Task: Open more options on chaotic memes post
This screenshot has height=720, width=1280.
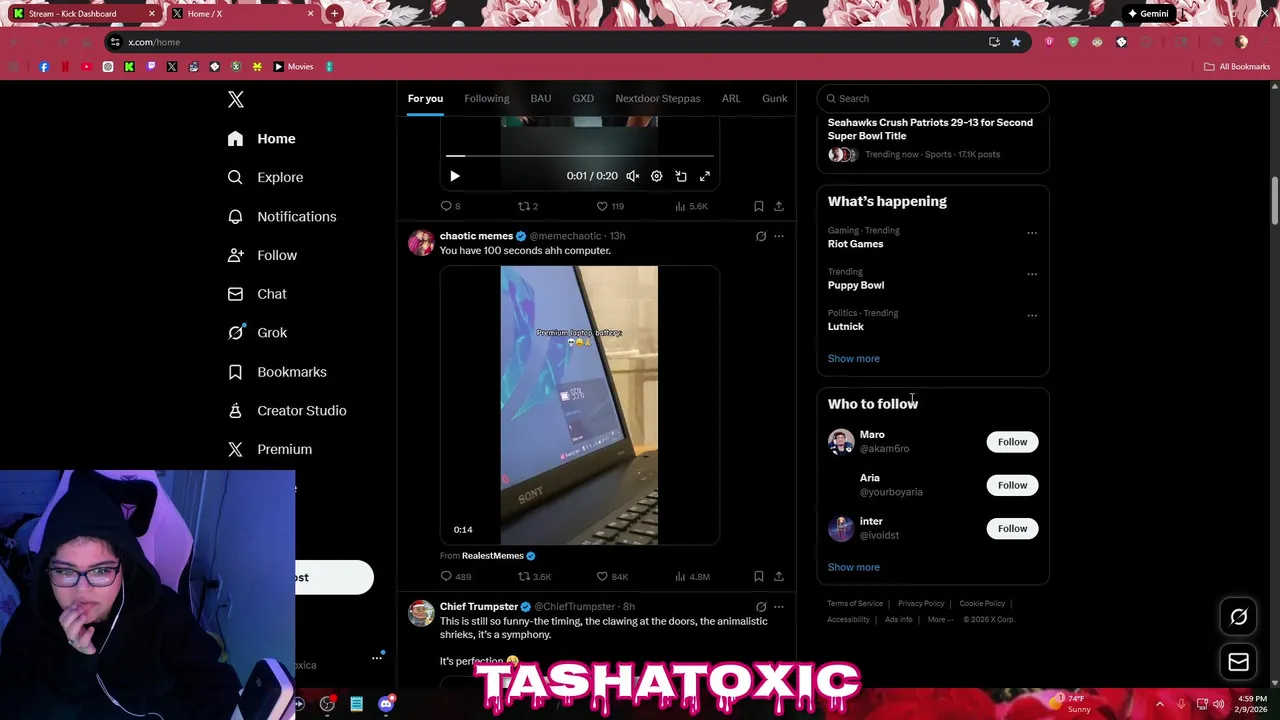Action: pos(779,237)
